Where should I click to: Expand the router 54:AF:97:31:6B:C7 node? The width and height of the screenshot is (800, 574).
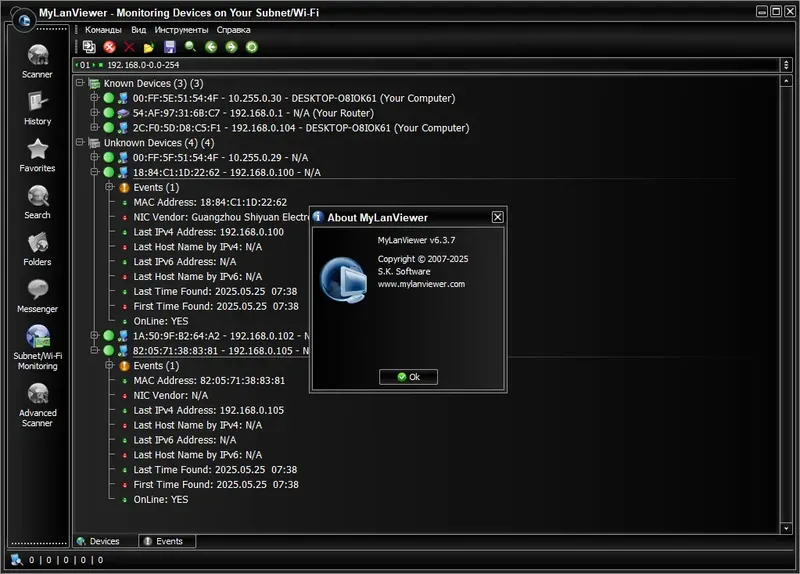coord(94,112)
